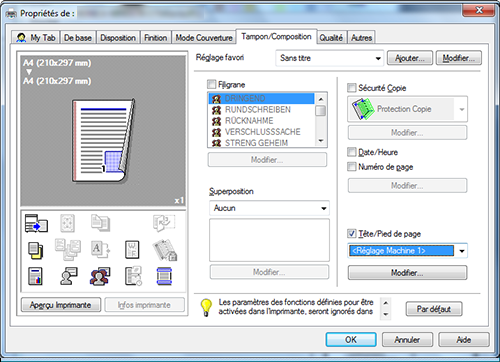Click the Annuler button

point(407,339)
